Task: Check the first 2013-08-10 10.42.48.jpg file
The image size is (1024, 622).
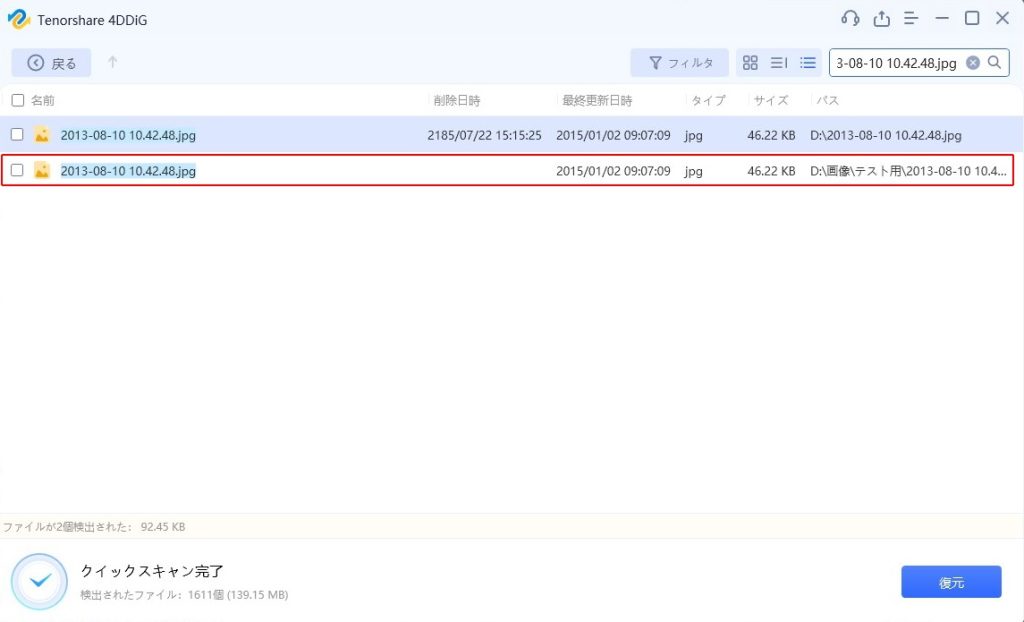Action: [x=17, y=135]
